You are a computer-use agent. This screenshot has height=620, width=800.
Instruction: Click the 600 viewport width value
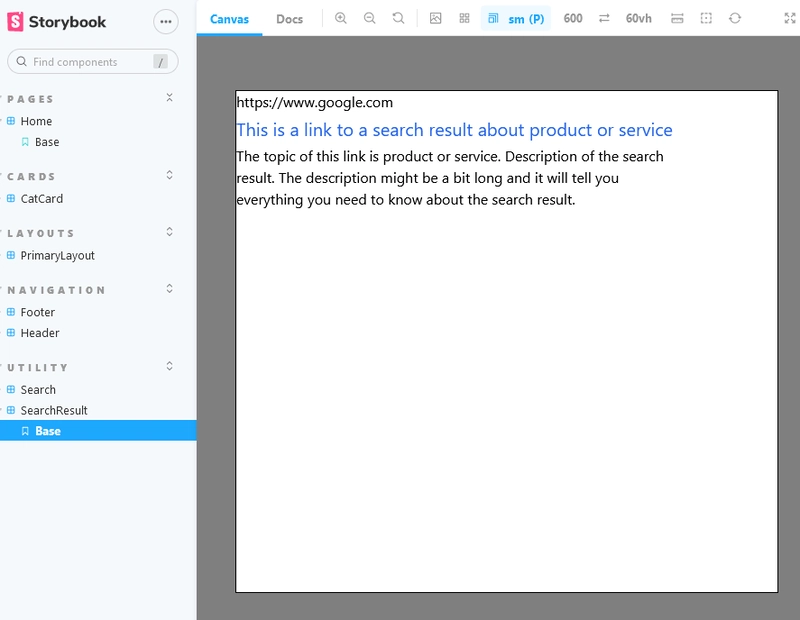pyautogui.click(x=573, y=18)
